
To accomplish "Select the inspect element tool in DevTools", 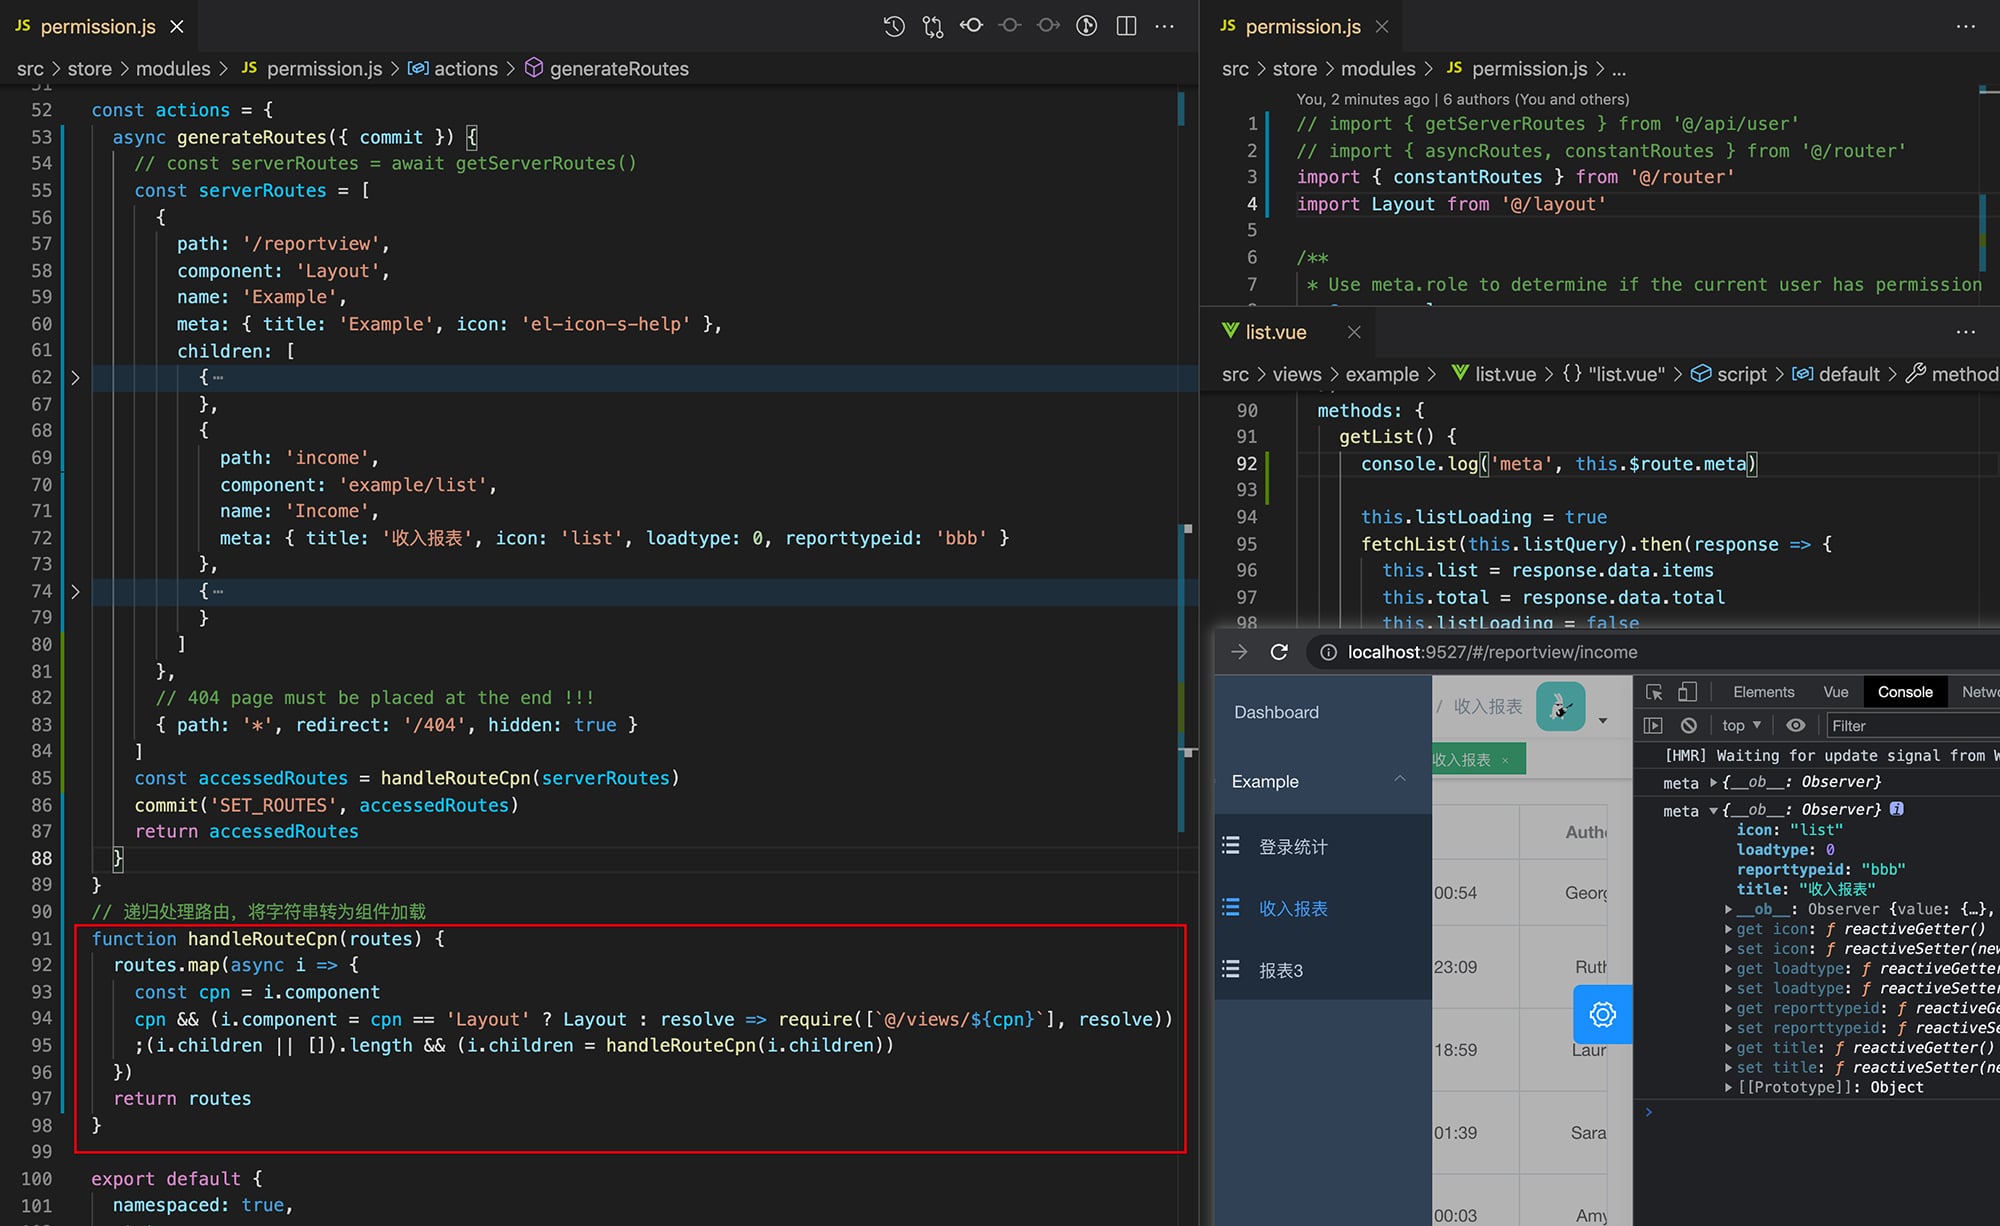I will (x=1655, y=691).
